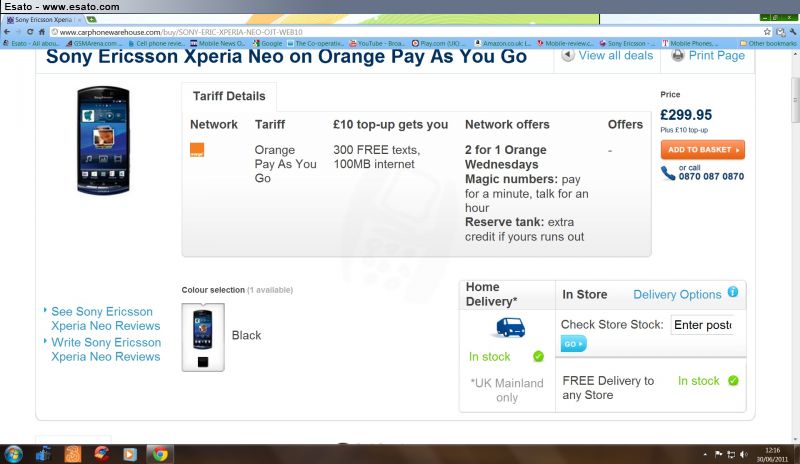800x464 pixels.
Task: Select the Home Delivery tab
Action: click(507, 295)
